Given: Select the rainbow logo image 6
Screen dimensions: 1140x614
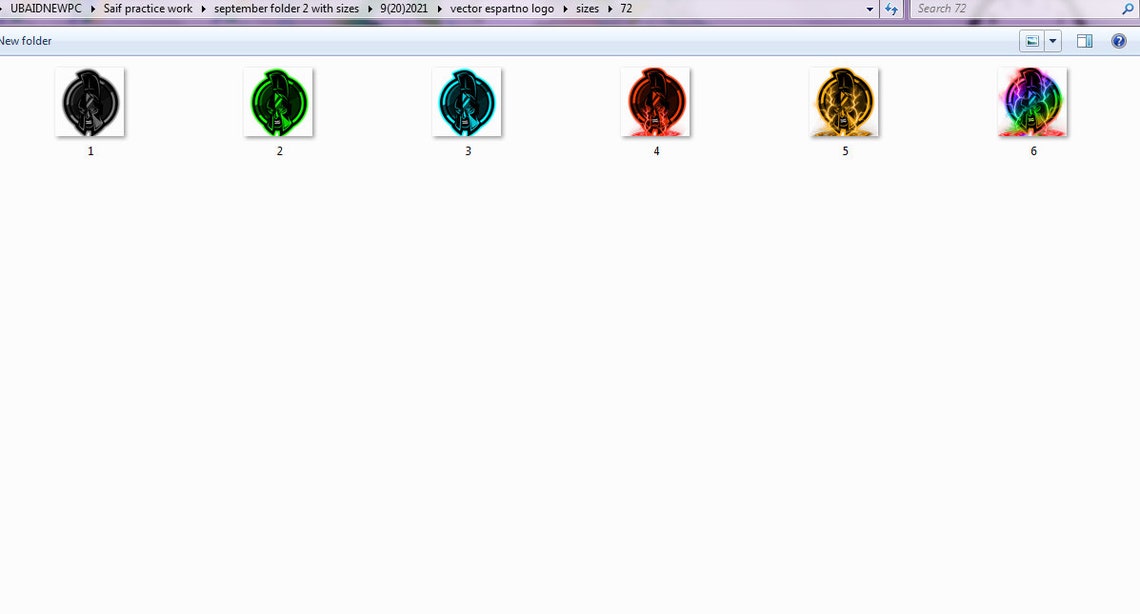Looking at the screenshot, I should (1033, 100).
